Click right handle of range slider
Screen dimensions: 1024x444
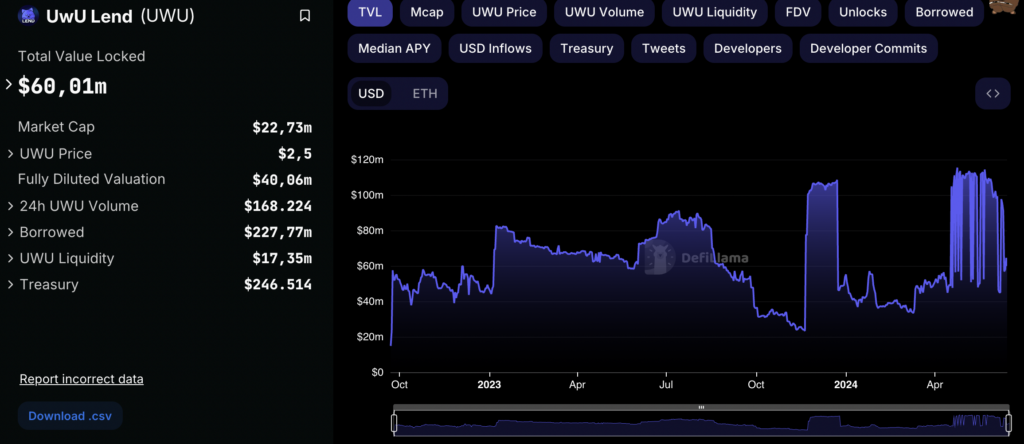1008,423
